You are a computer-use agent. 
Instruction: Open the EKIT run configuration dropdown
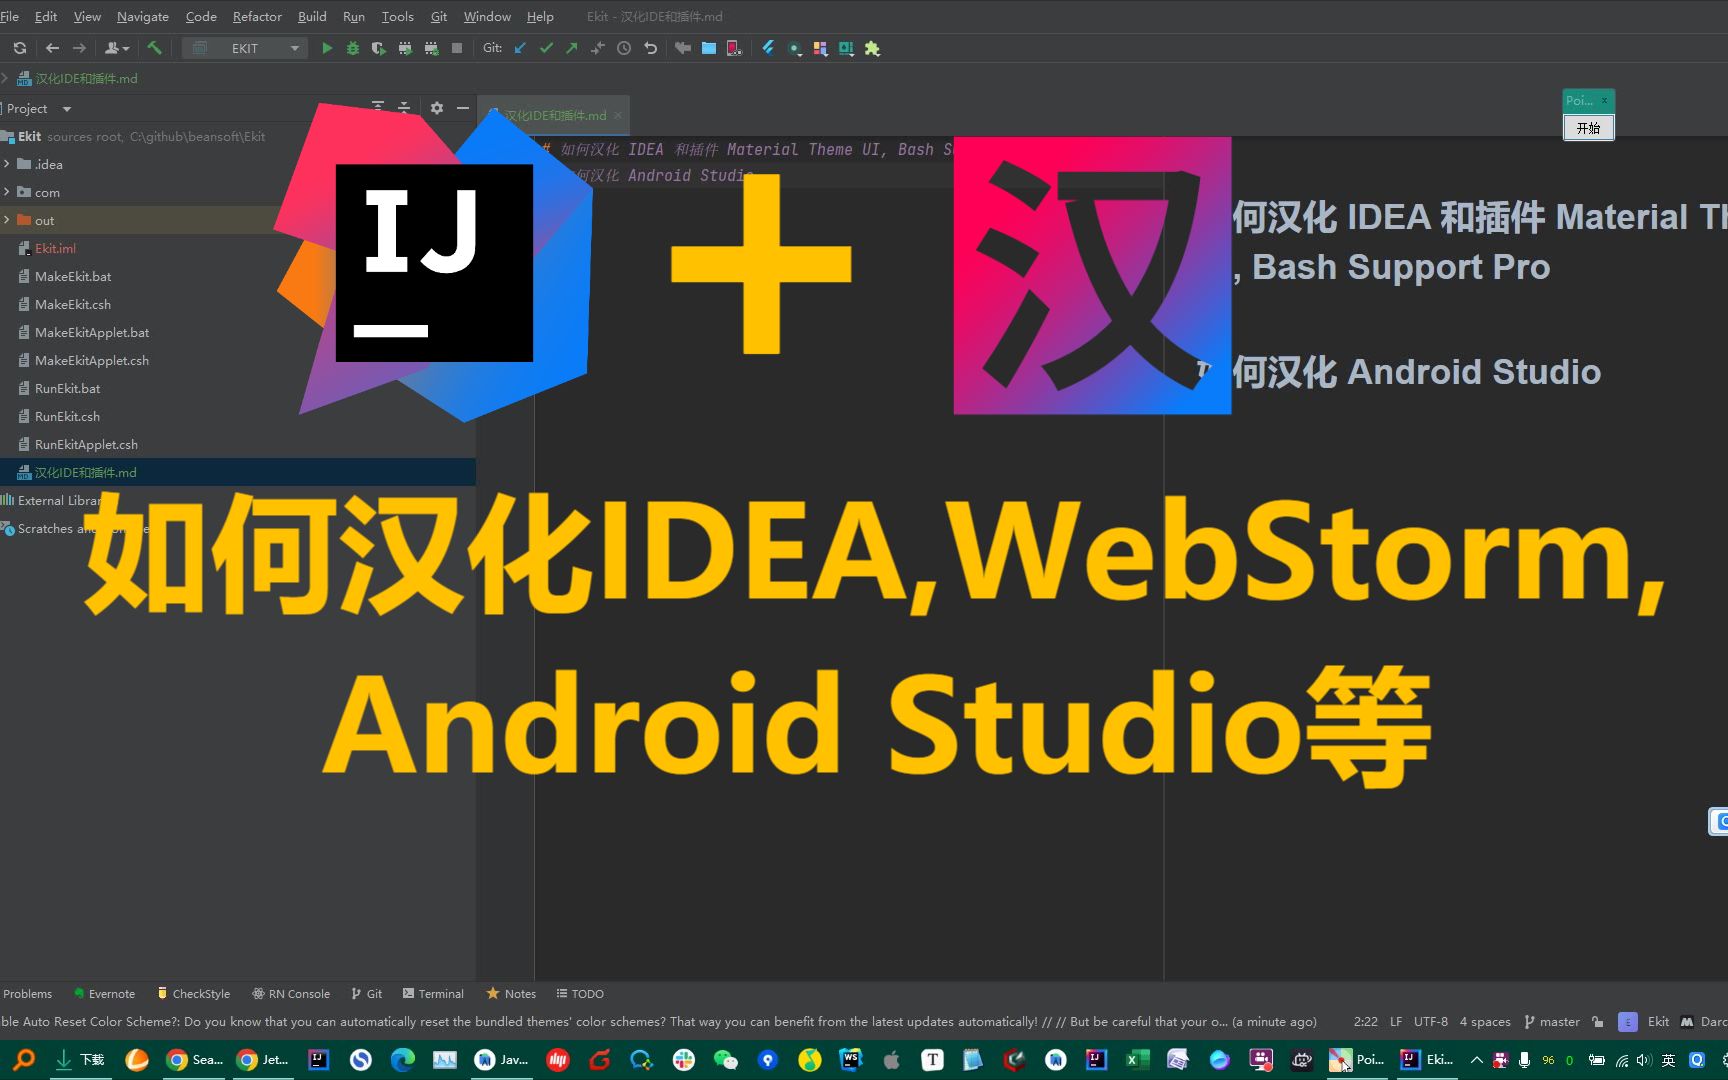tap(246, 48)
